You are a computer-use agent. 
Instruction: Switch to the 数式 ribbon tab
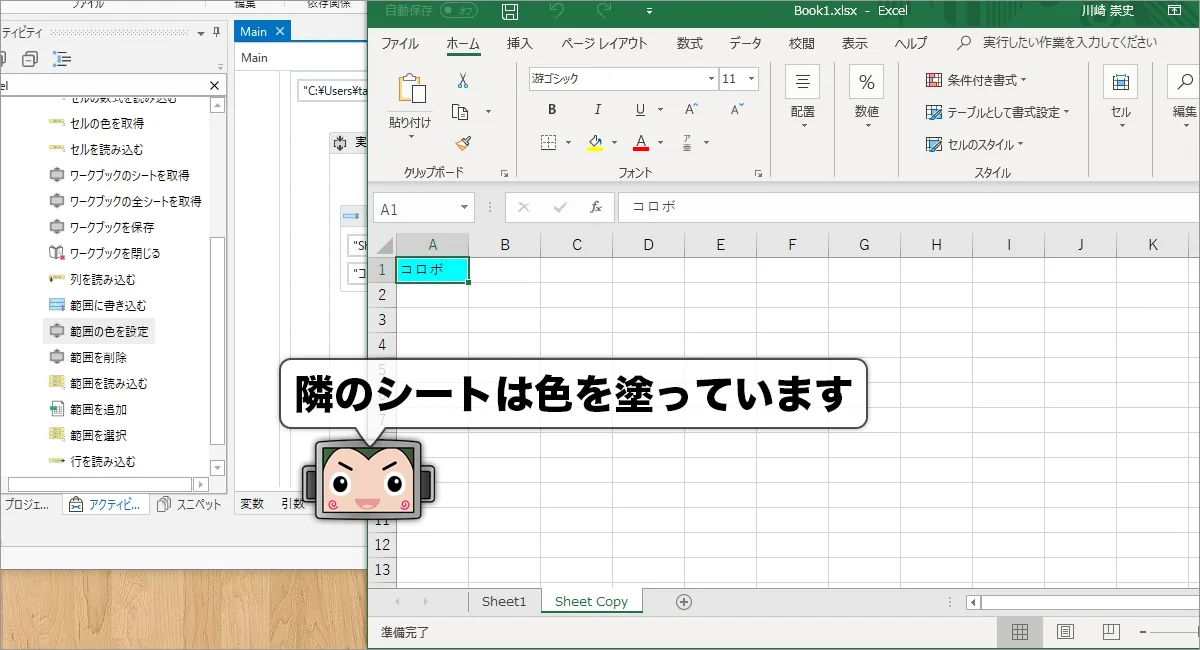pyautogui.click(x=690, y=43)
